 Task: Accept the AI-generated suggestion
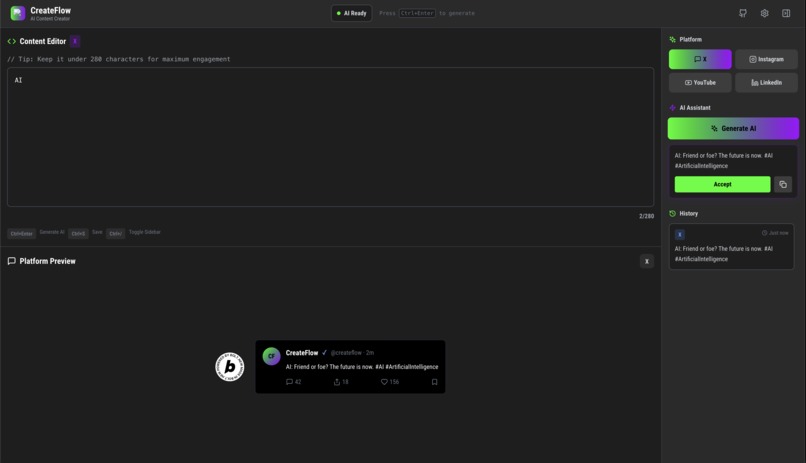coord(722,184)
